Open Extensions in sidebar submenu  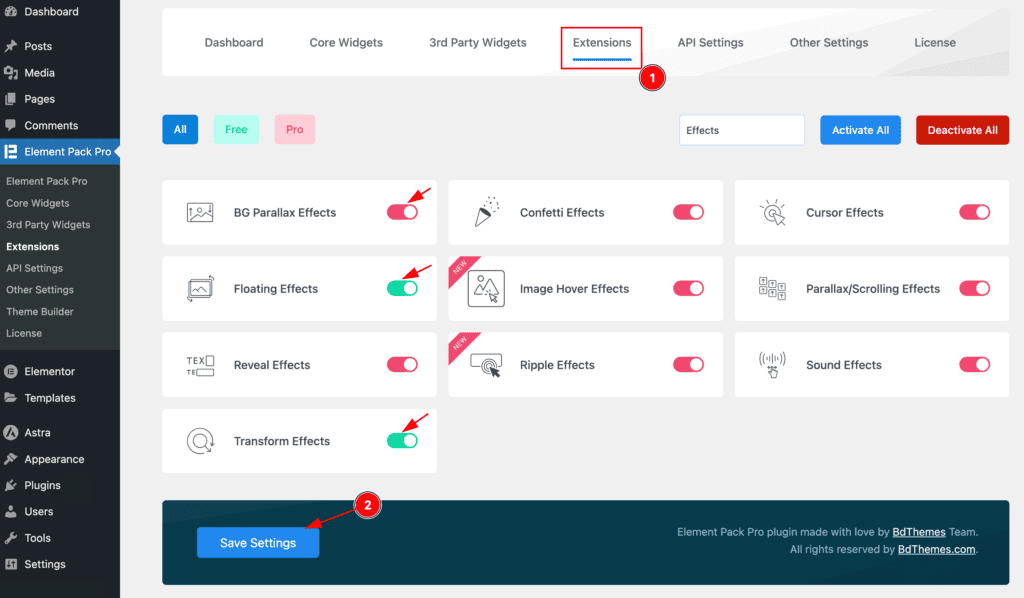33,247
